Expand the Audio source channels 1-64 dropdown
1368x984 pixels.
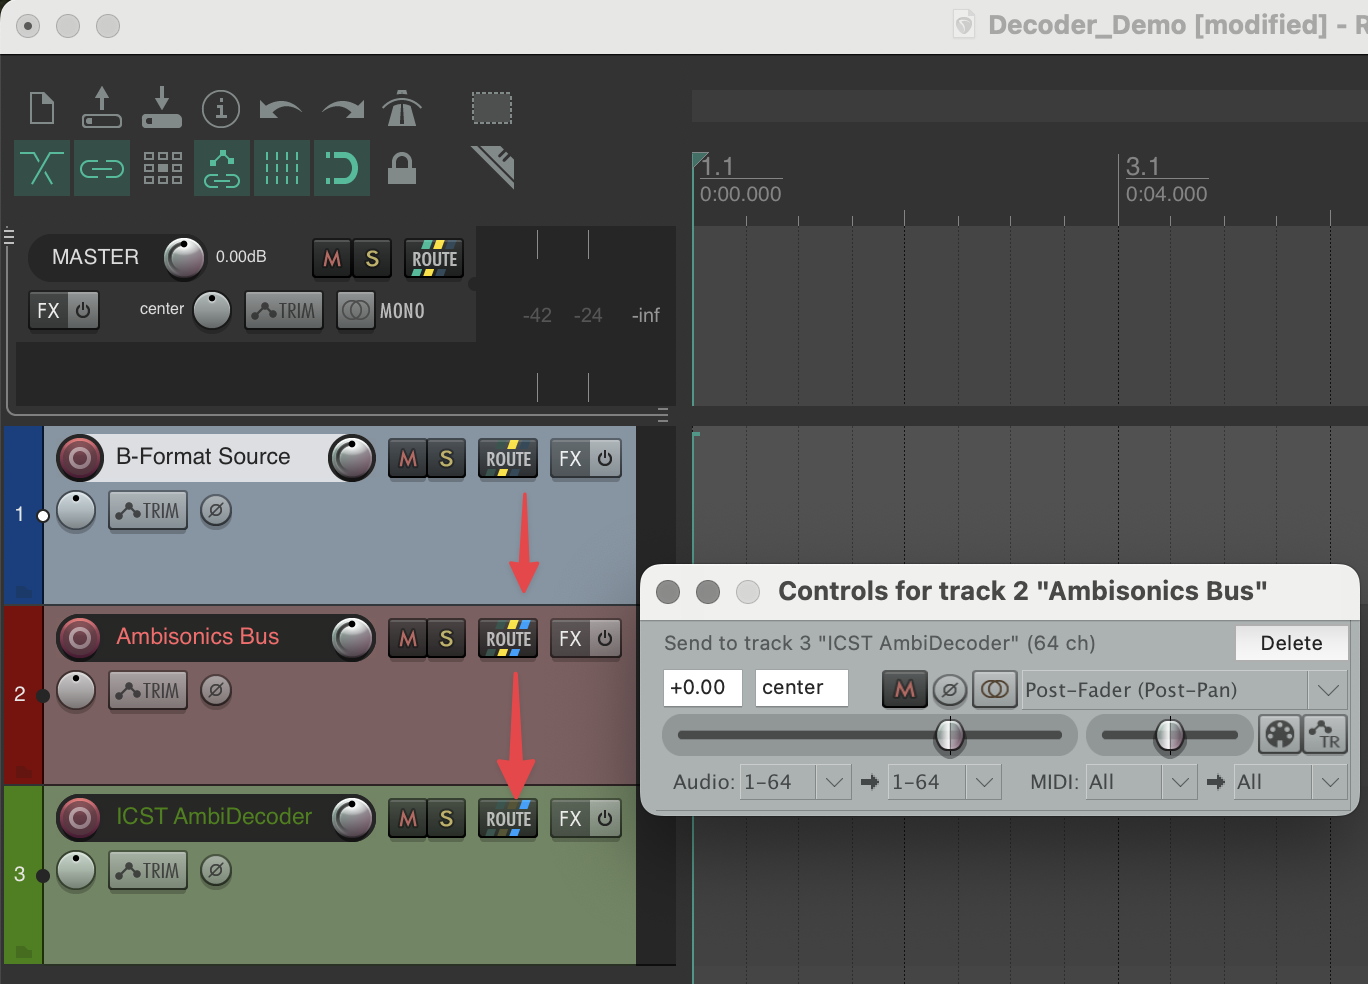[834, 782]
